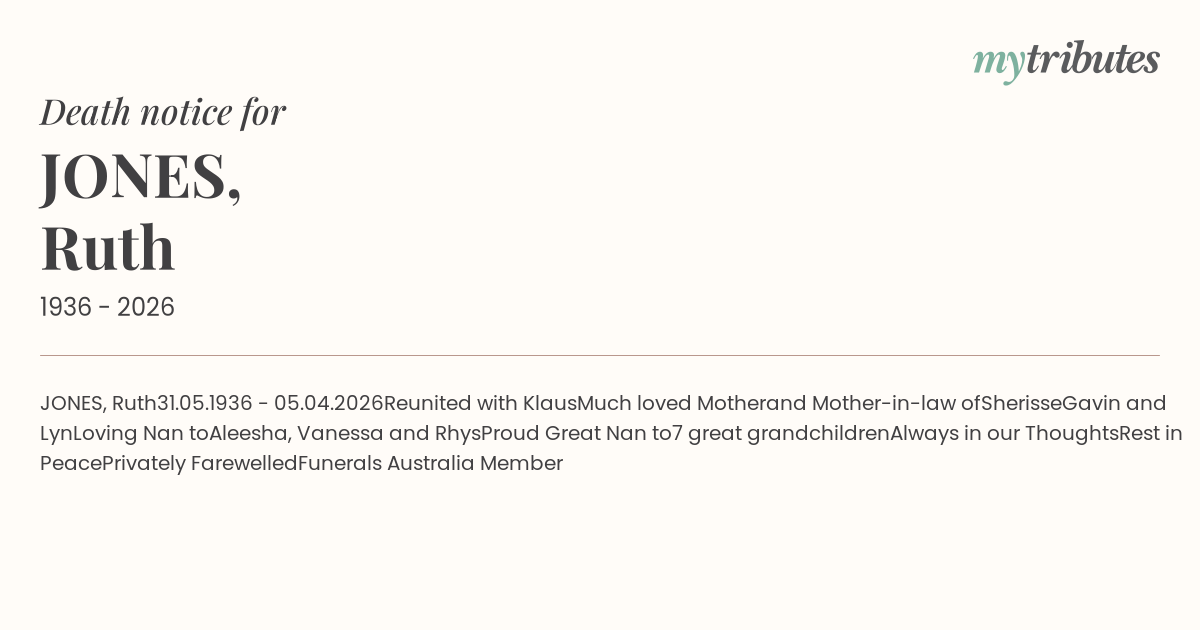Click the large "Ruth" first name heading
Screen dimensions: 1200x630
pyautogui.click(x=108, y=248)
